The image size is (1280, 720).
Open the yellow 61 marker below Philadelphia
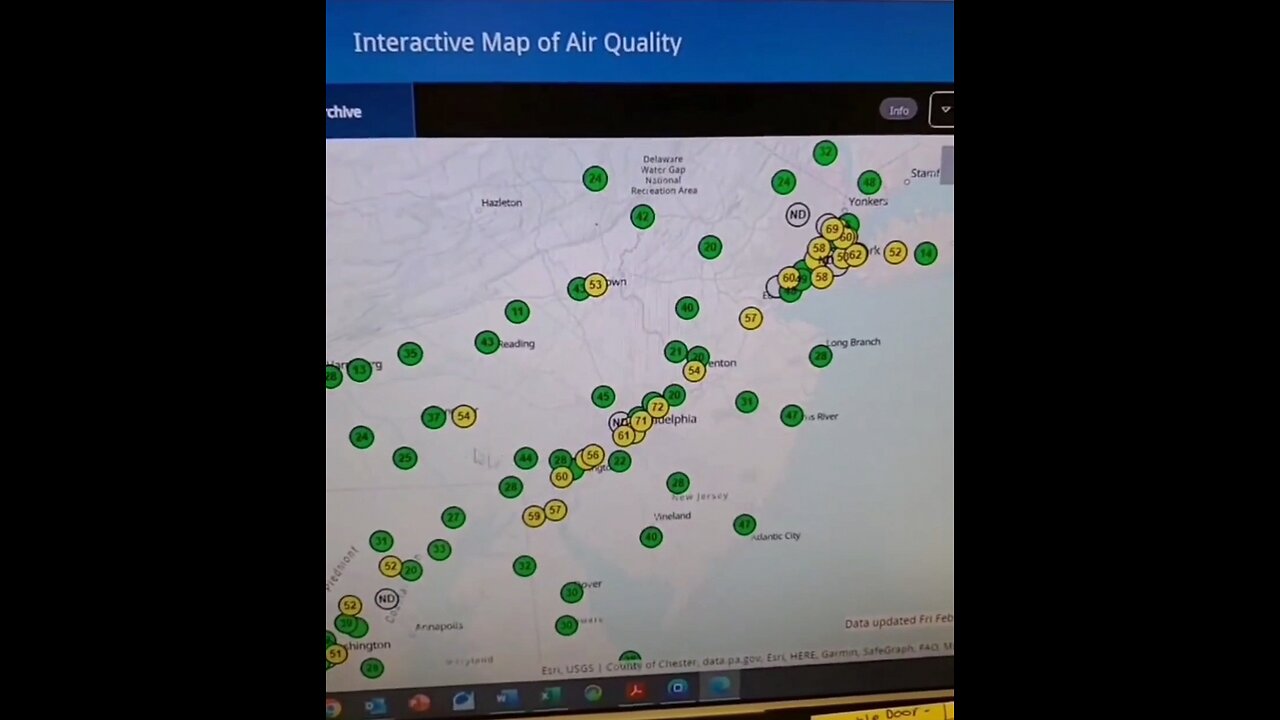[624, 436]
